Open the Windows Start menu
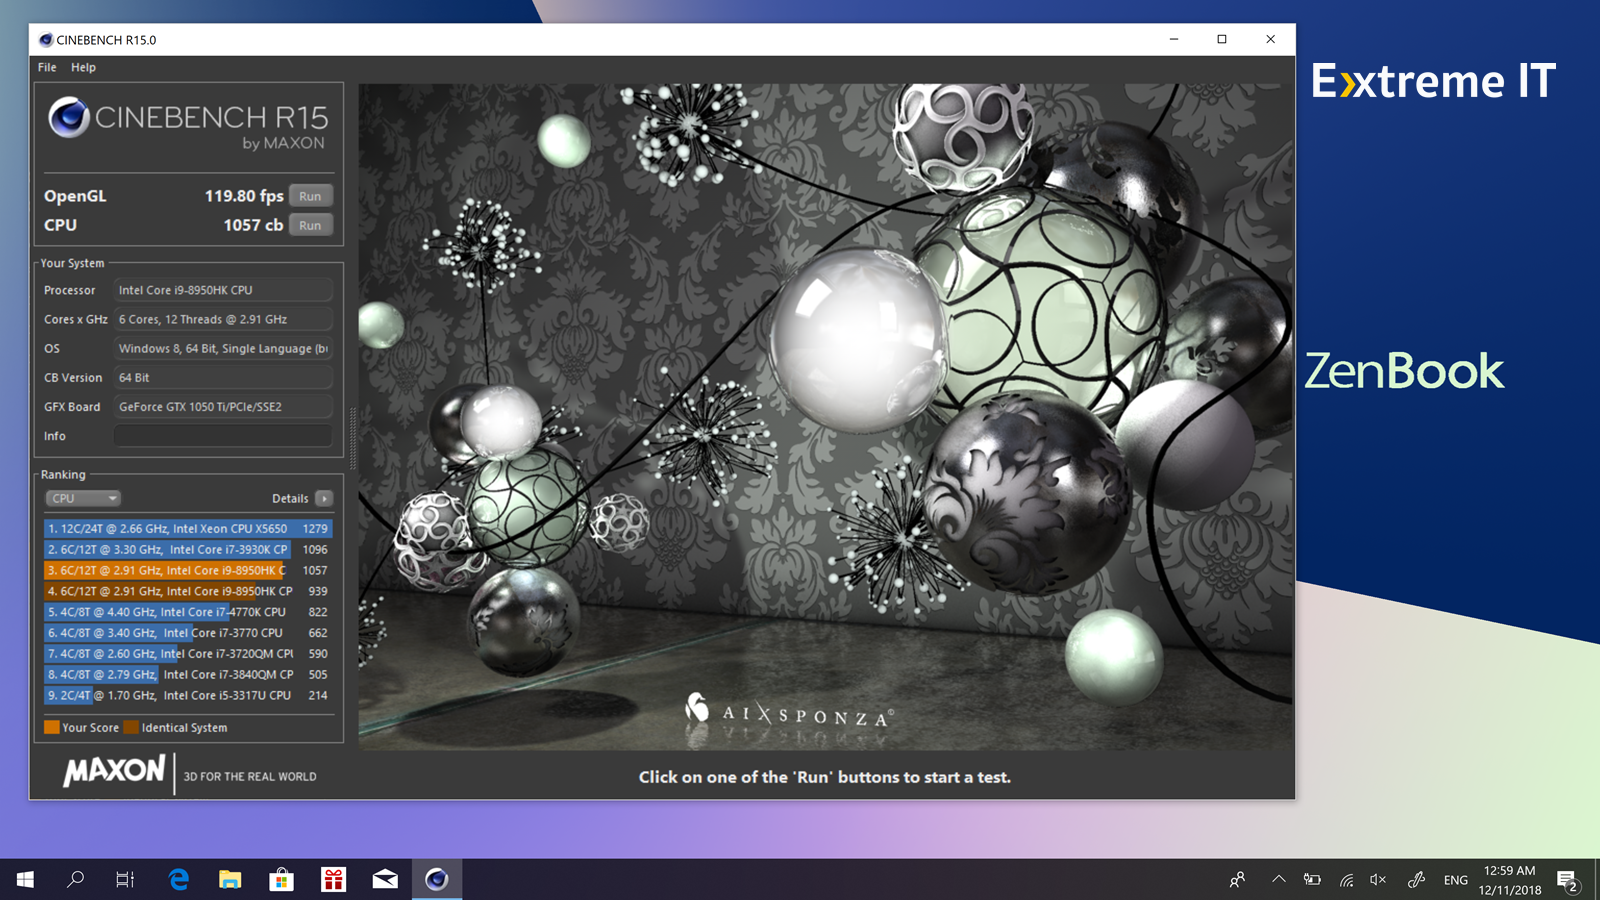1600x900 pixels. point(25,879)
